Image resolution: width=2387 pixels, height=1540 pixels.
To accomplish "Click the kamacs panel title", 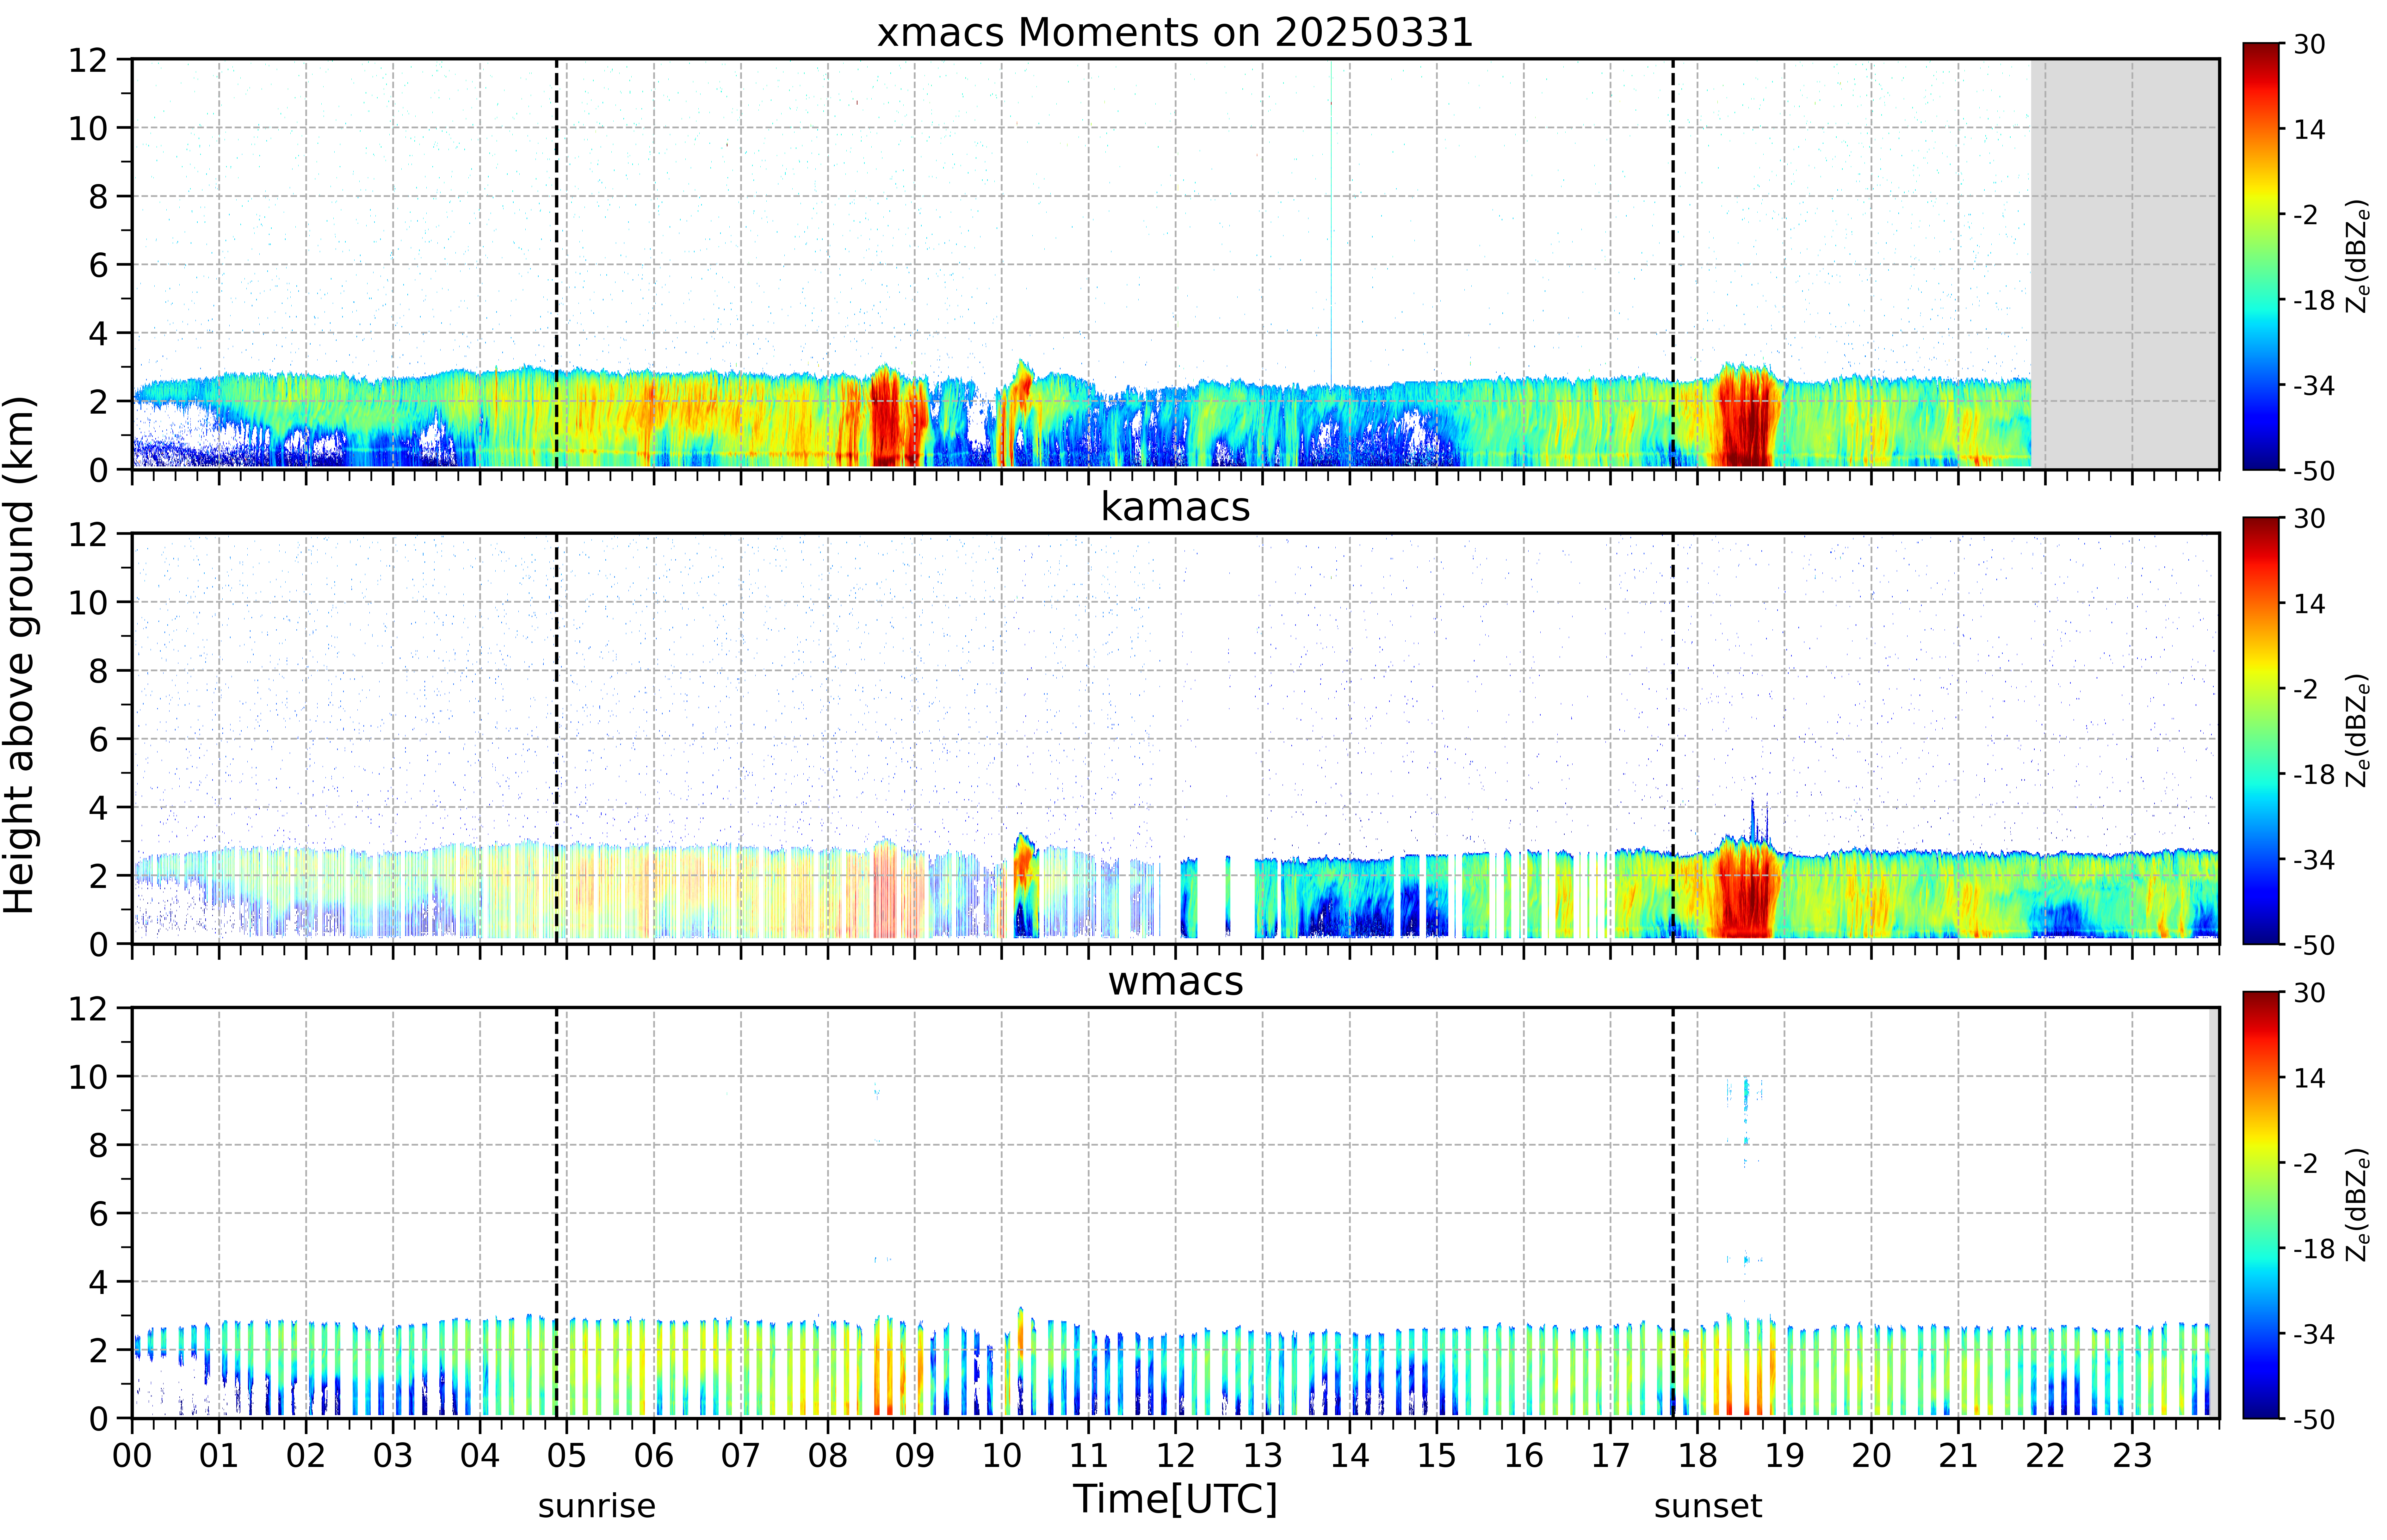I will (x=1175, y=507).
